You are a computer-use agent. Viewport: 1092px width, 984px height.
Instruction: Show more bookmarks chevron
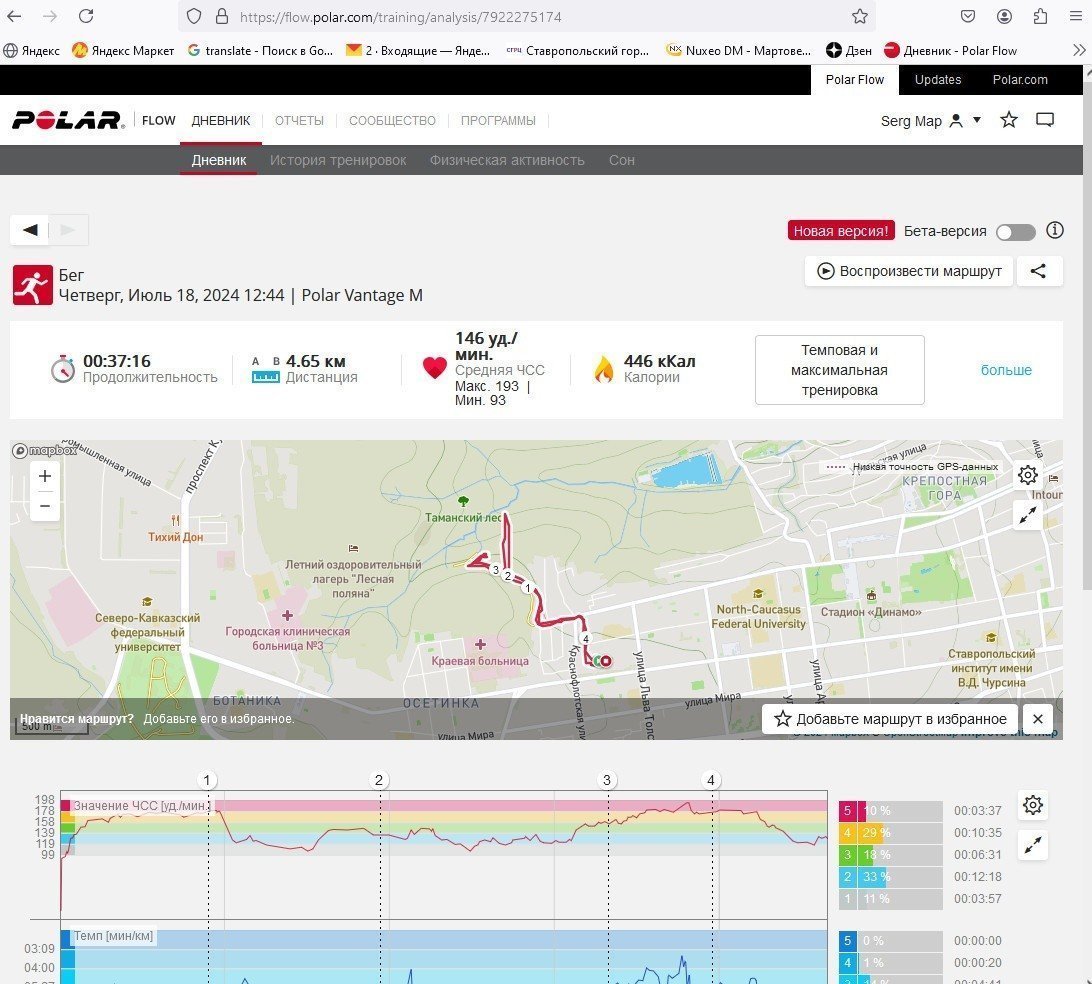click(1079, 50)
